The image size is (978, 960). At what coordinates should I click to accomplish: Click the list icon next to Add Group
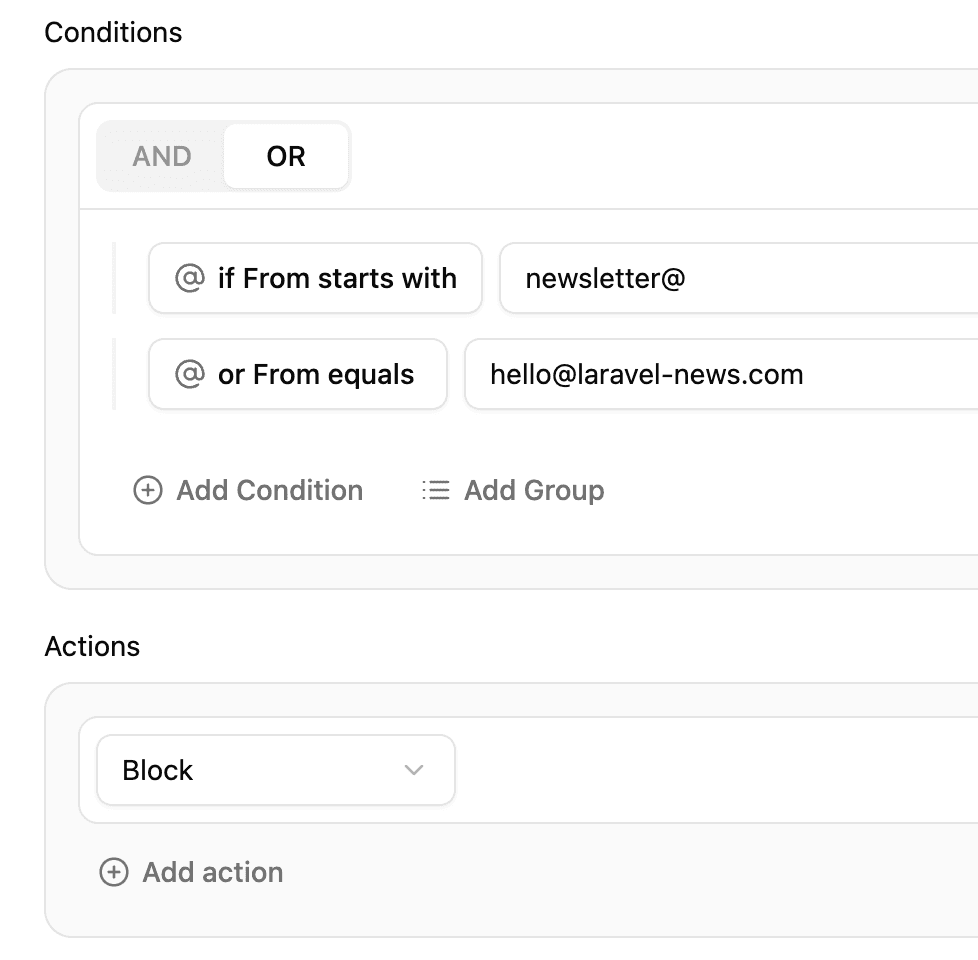pos(435,490)
